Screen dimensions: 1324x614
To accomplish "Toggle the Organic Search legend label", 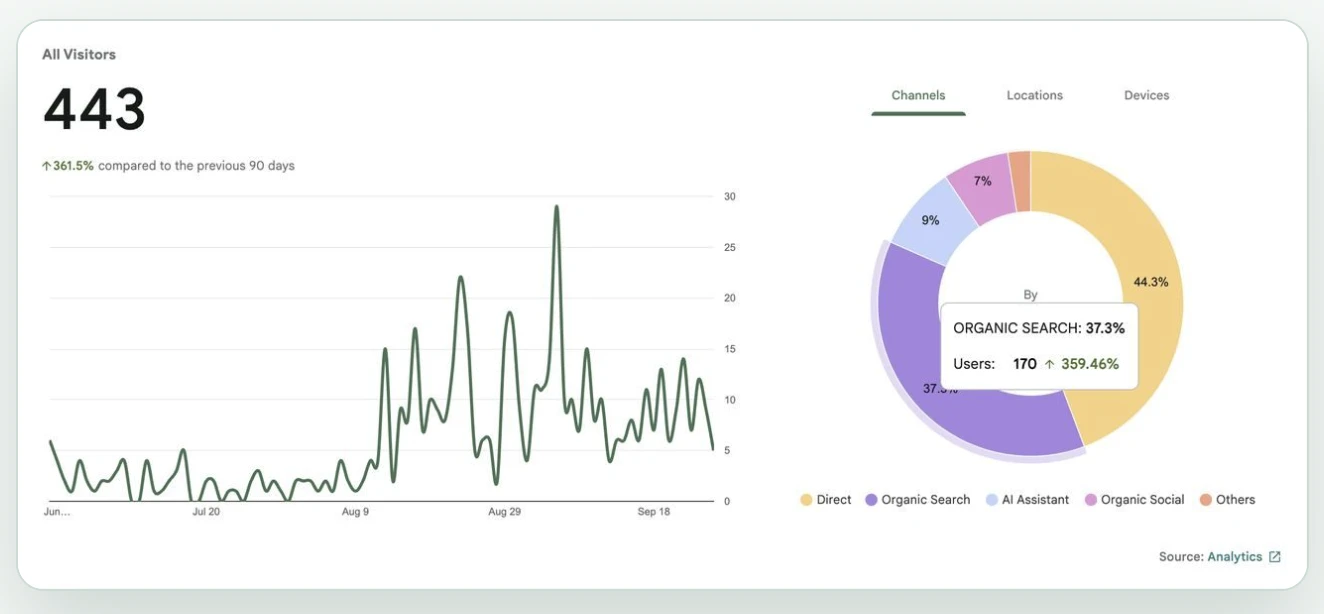I will (926, 500).
